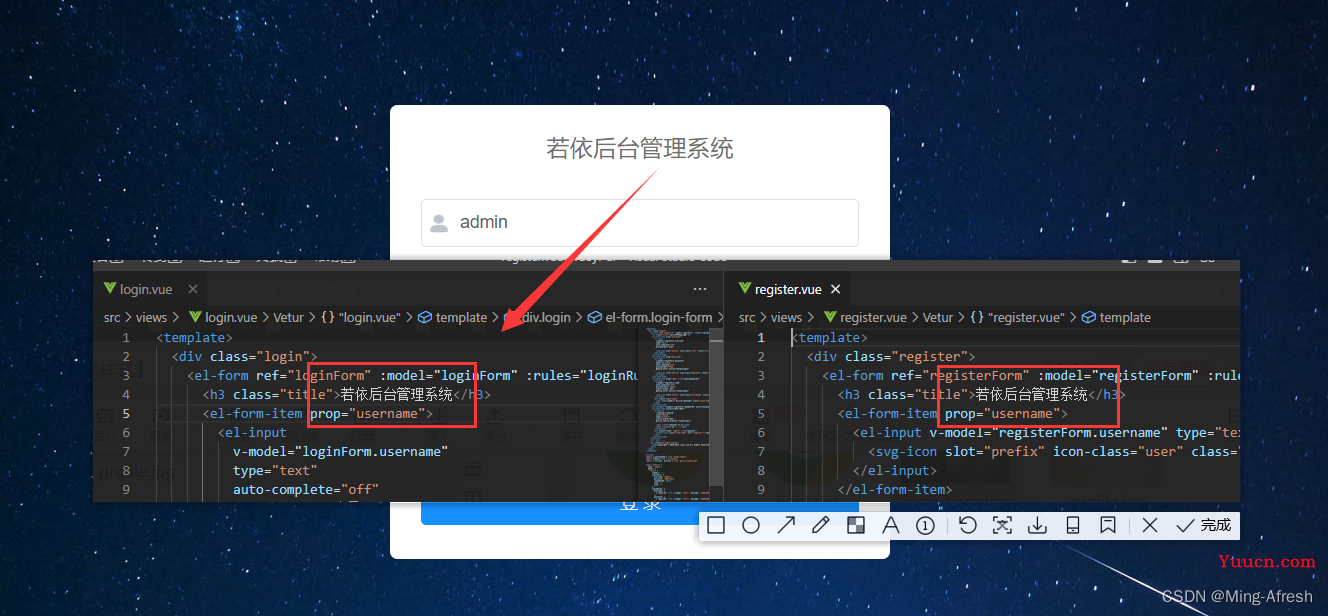Click v-model="loginForm.username" code line
1328x616 pixels.
(340, 451)
